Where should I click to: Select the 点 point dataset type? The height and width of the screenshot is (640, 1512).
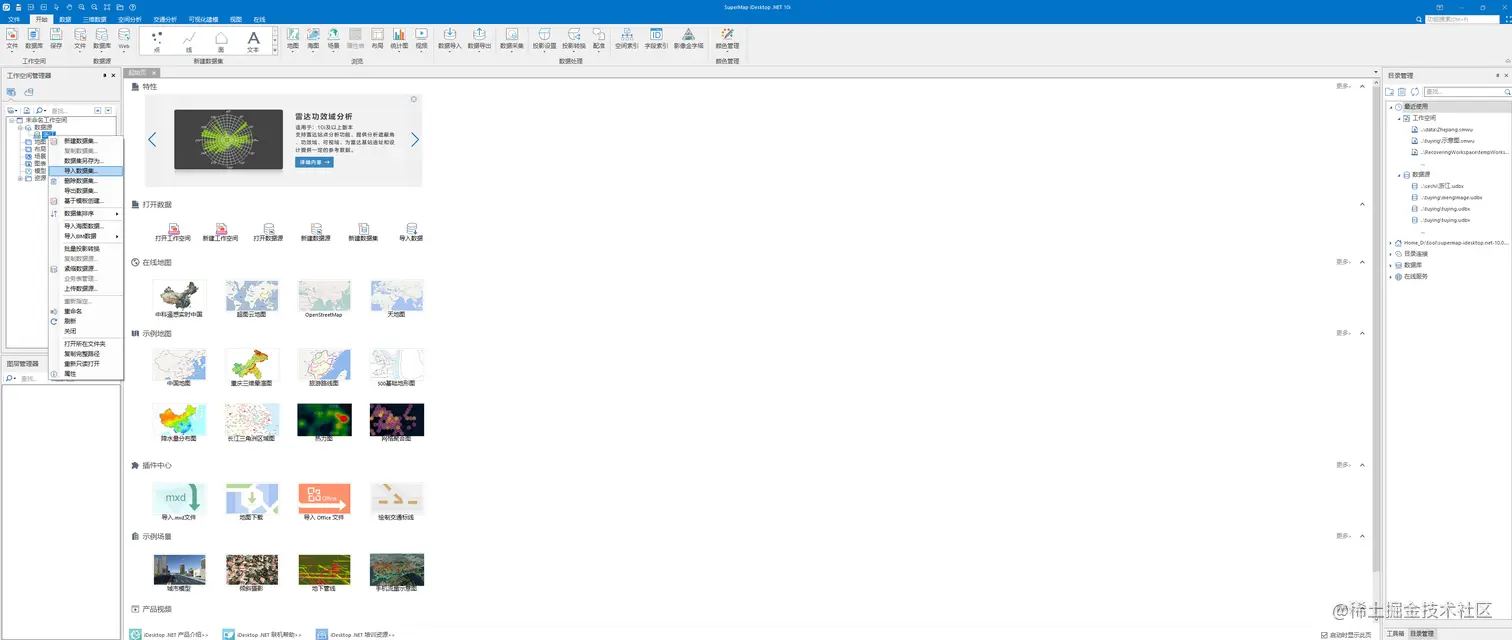[157, 41]
